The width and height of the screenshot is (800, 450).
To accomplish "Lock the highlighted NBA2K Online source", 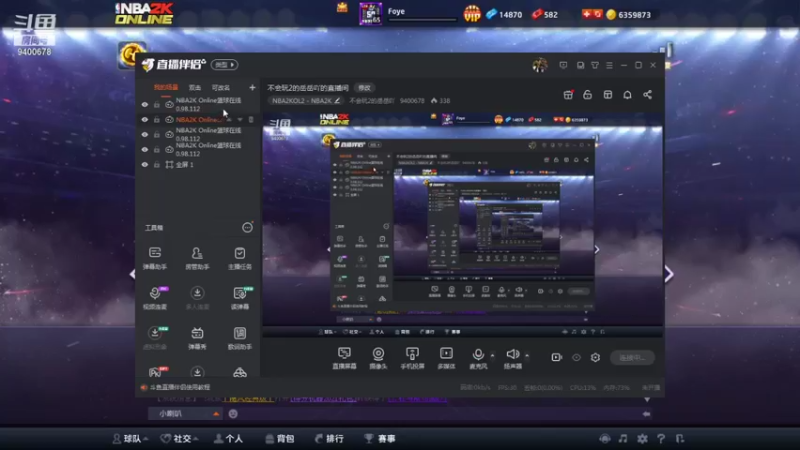I will tap(157, 119).
